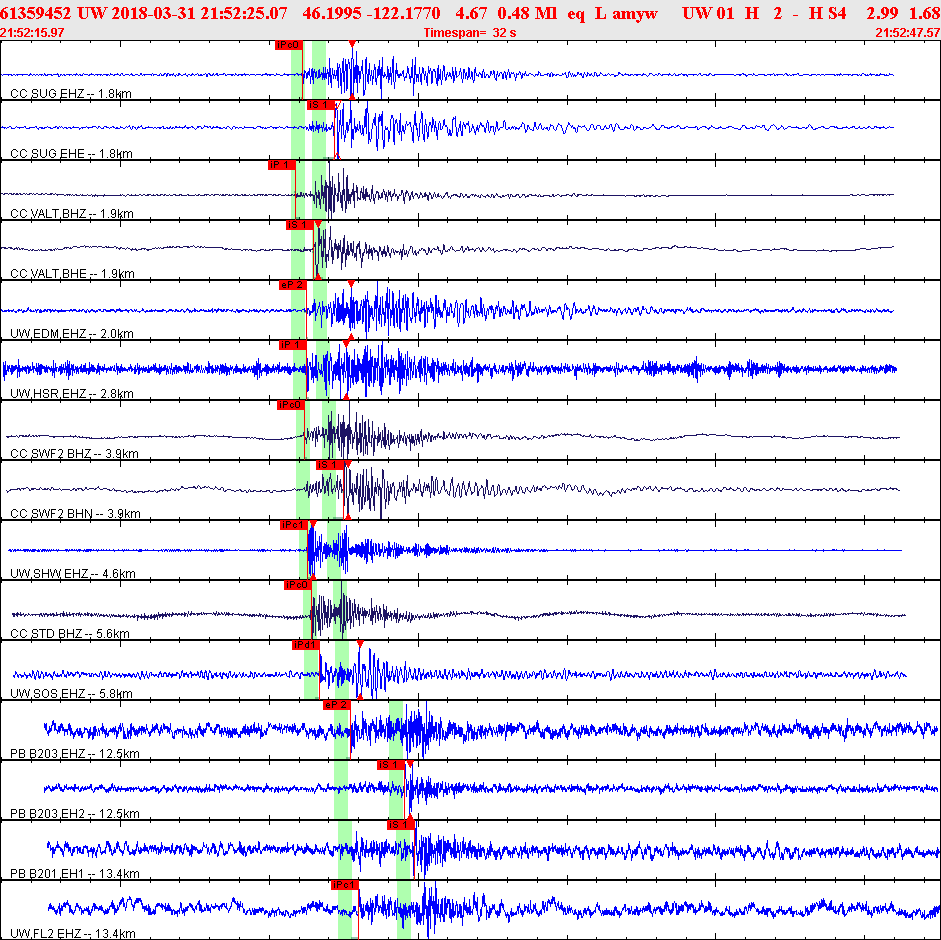
Task: Click the iPc0 pick flag on CC.SUG.EHZ
Action: point(289,45)
